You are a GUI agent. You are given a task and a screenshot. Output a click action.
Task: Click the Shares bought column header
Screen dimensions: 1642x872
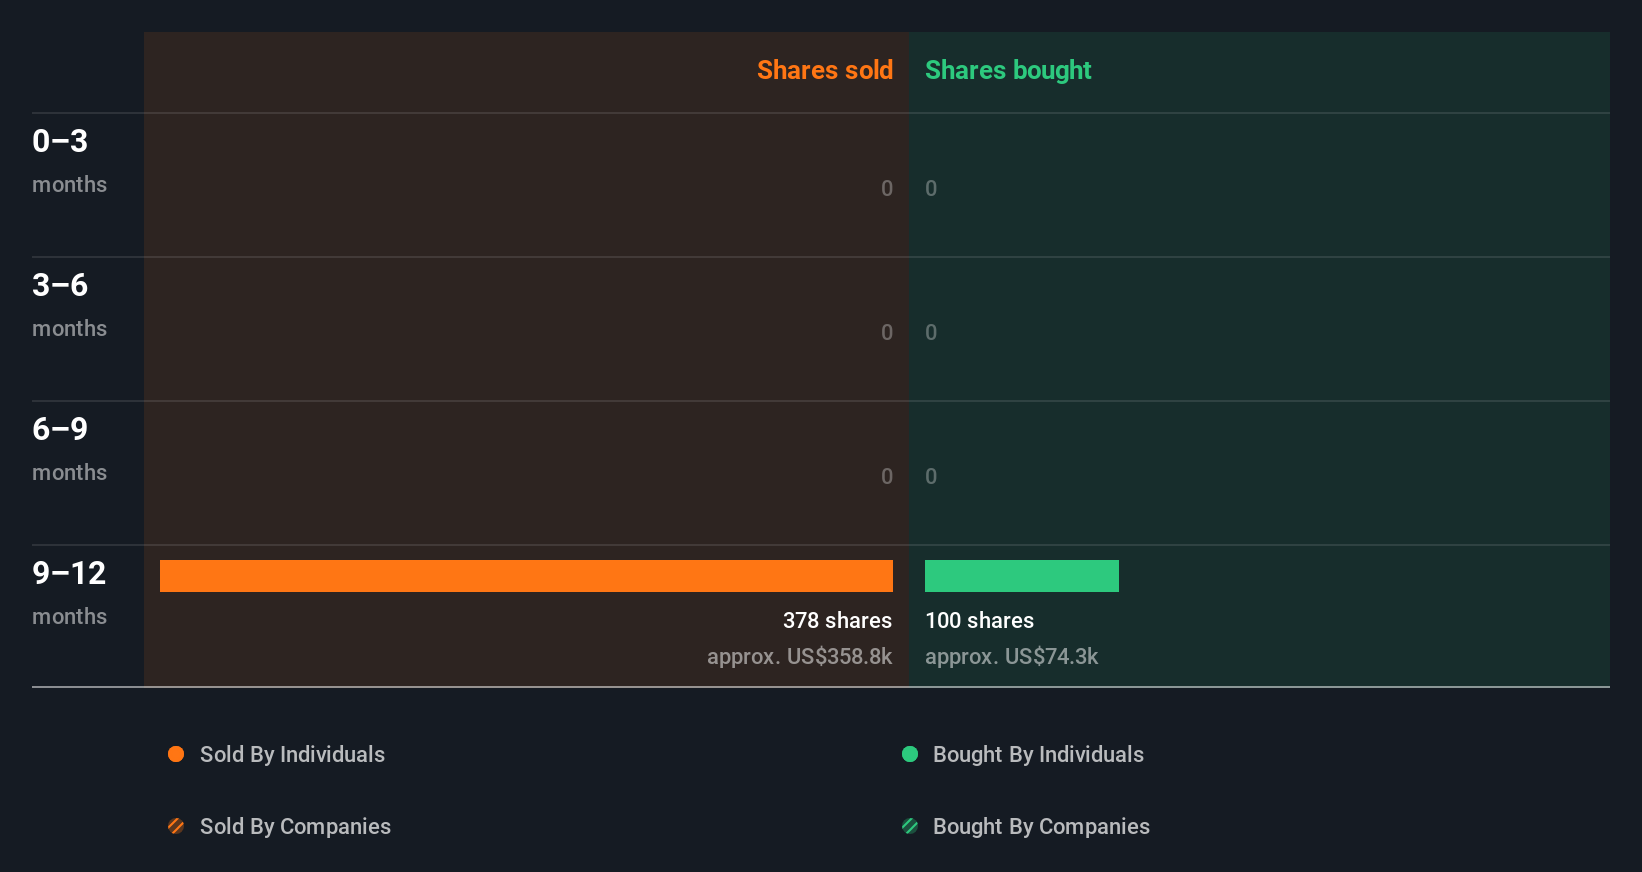tap(1008, 70)
